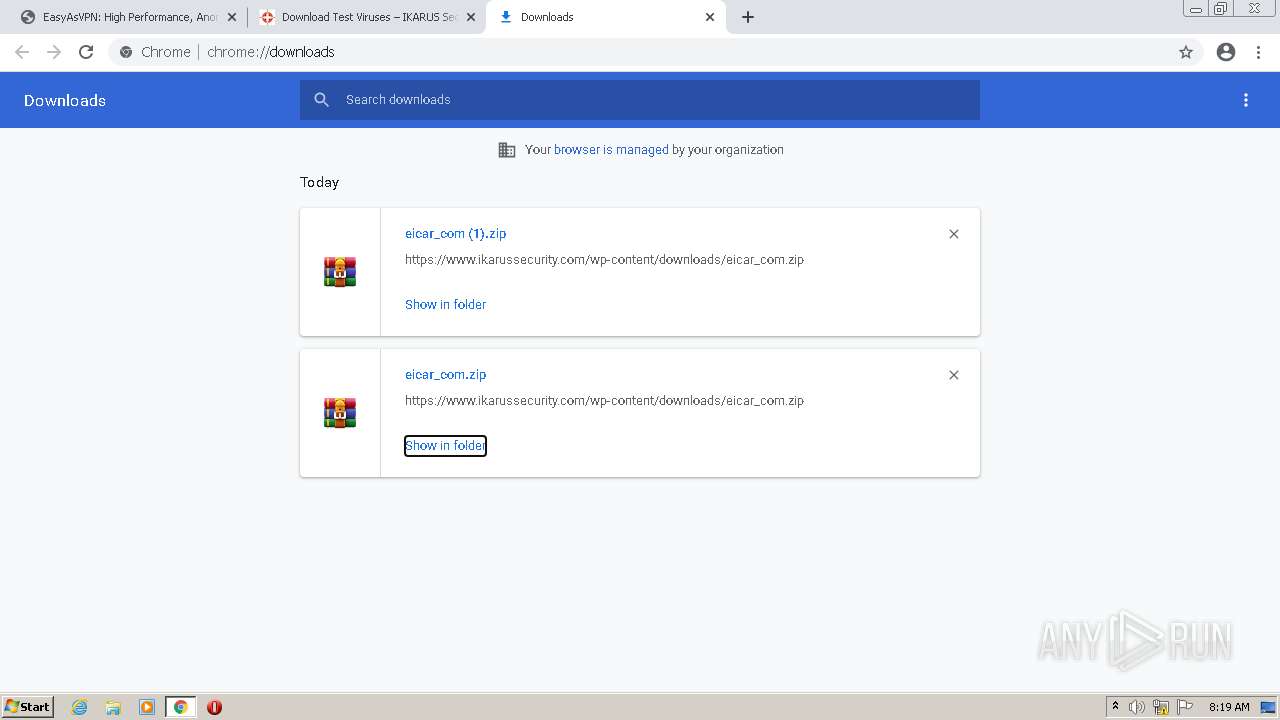Open a new browser tab
Screen dimensions: 1280x720
tap(748, 17)
